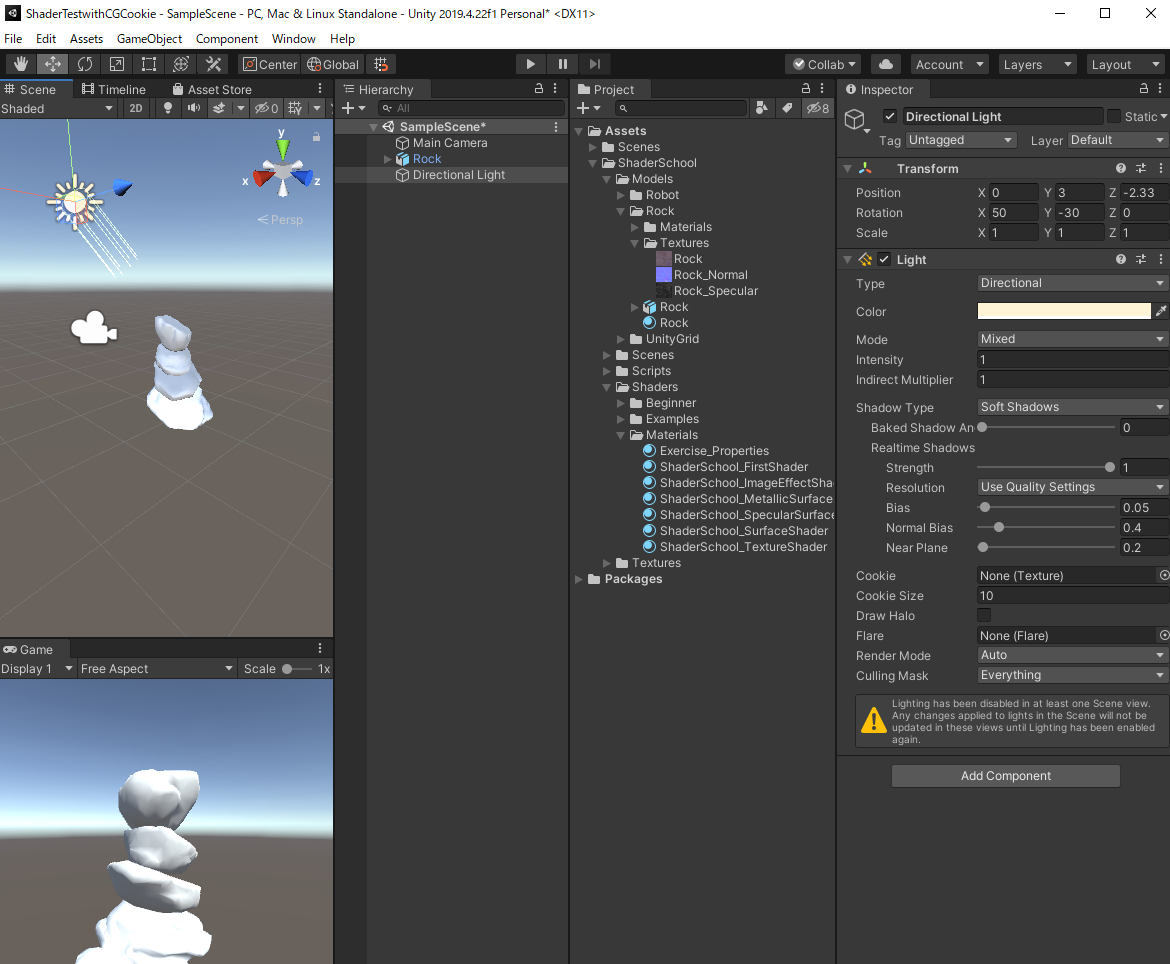Click the Pause button
Viewport: 1170px width, 964px height.
(563, 64)
